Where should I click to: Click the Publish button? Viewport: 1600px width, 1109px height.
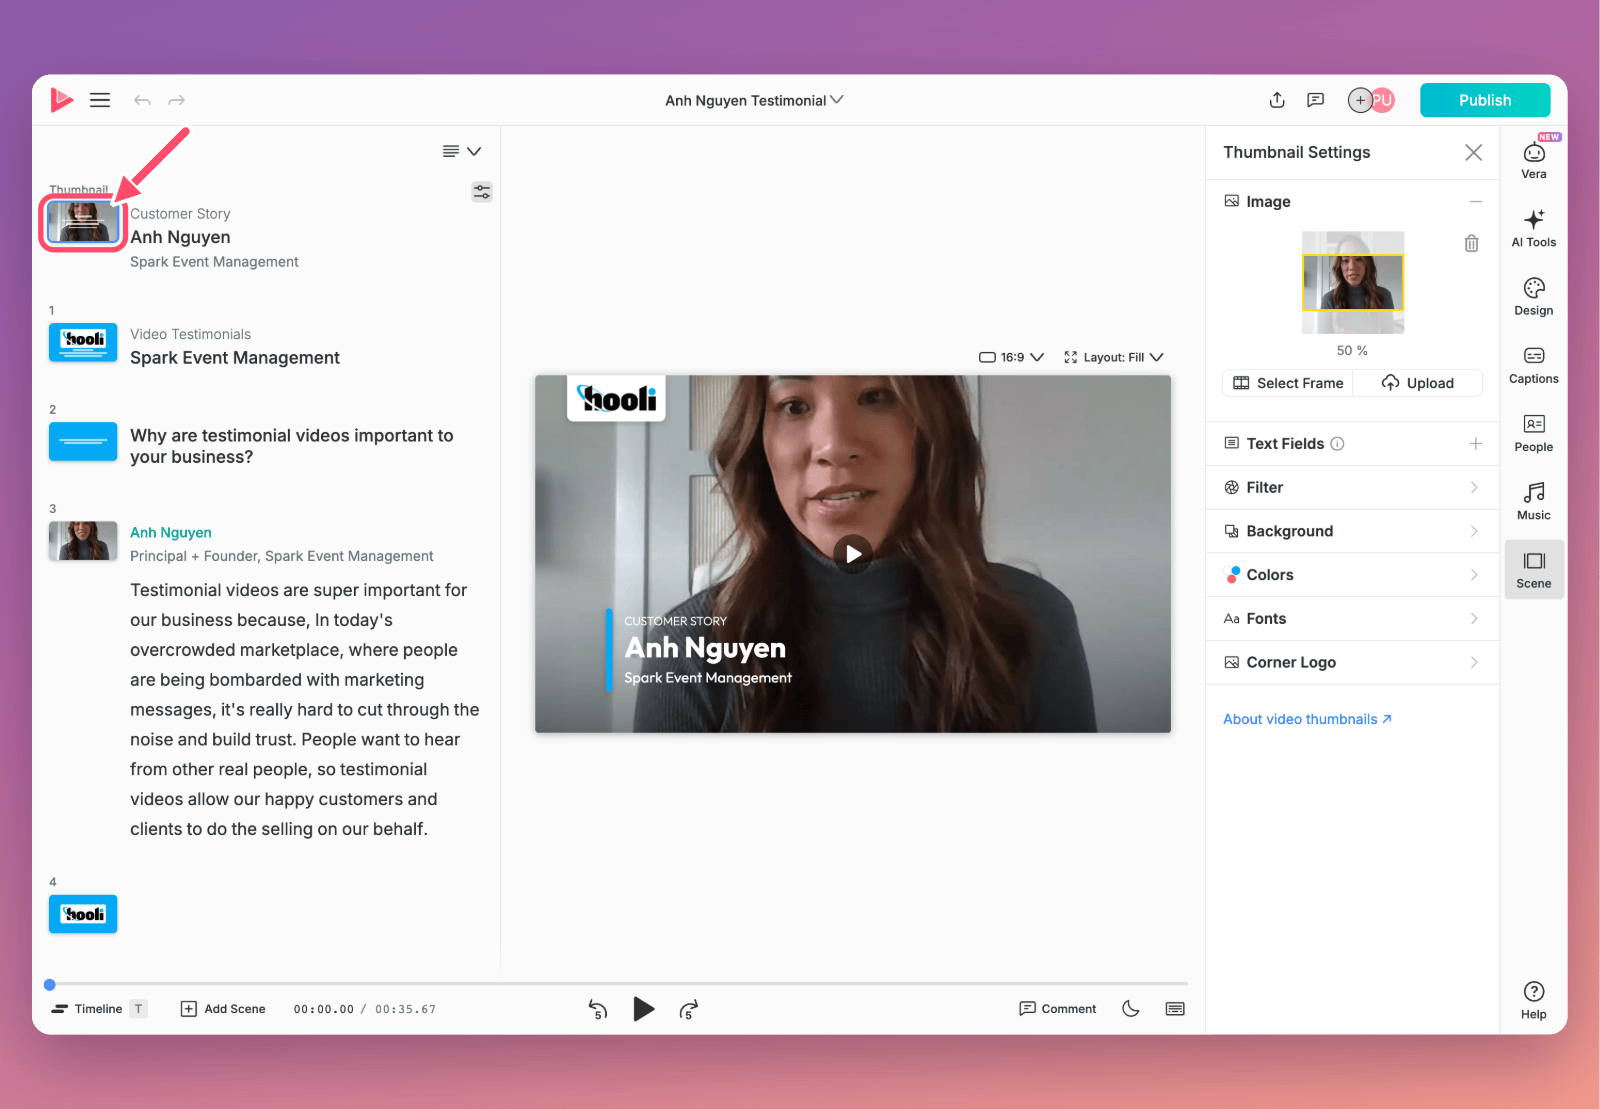pos(1485,100)
